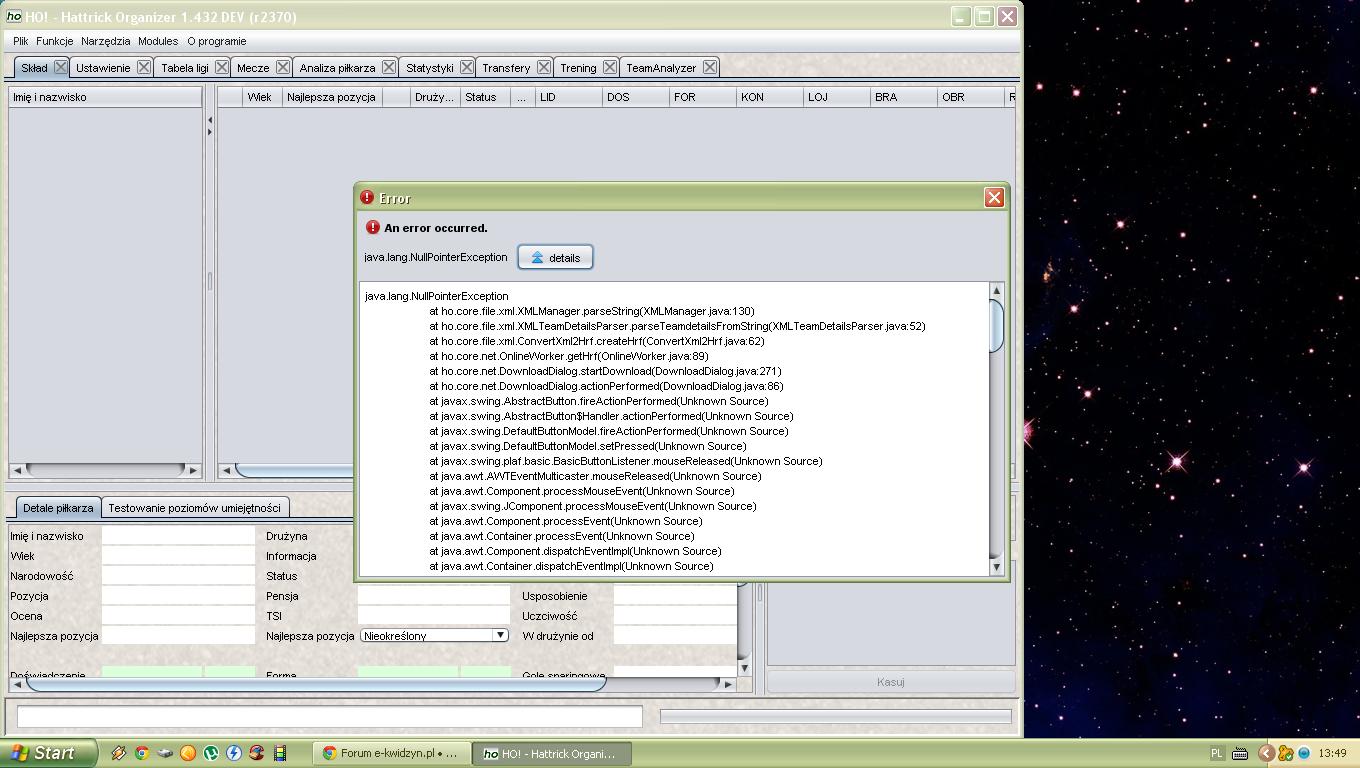1360x768 pixels.
Task: Show hidden tray icons with the arrow
Action: pos(1265,753)
